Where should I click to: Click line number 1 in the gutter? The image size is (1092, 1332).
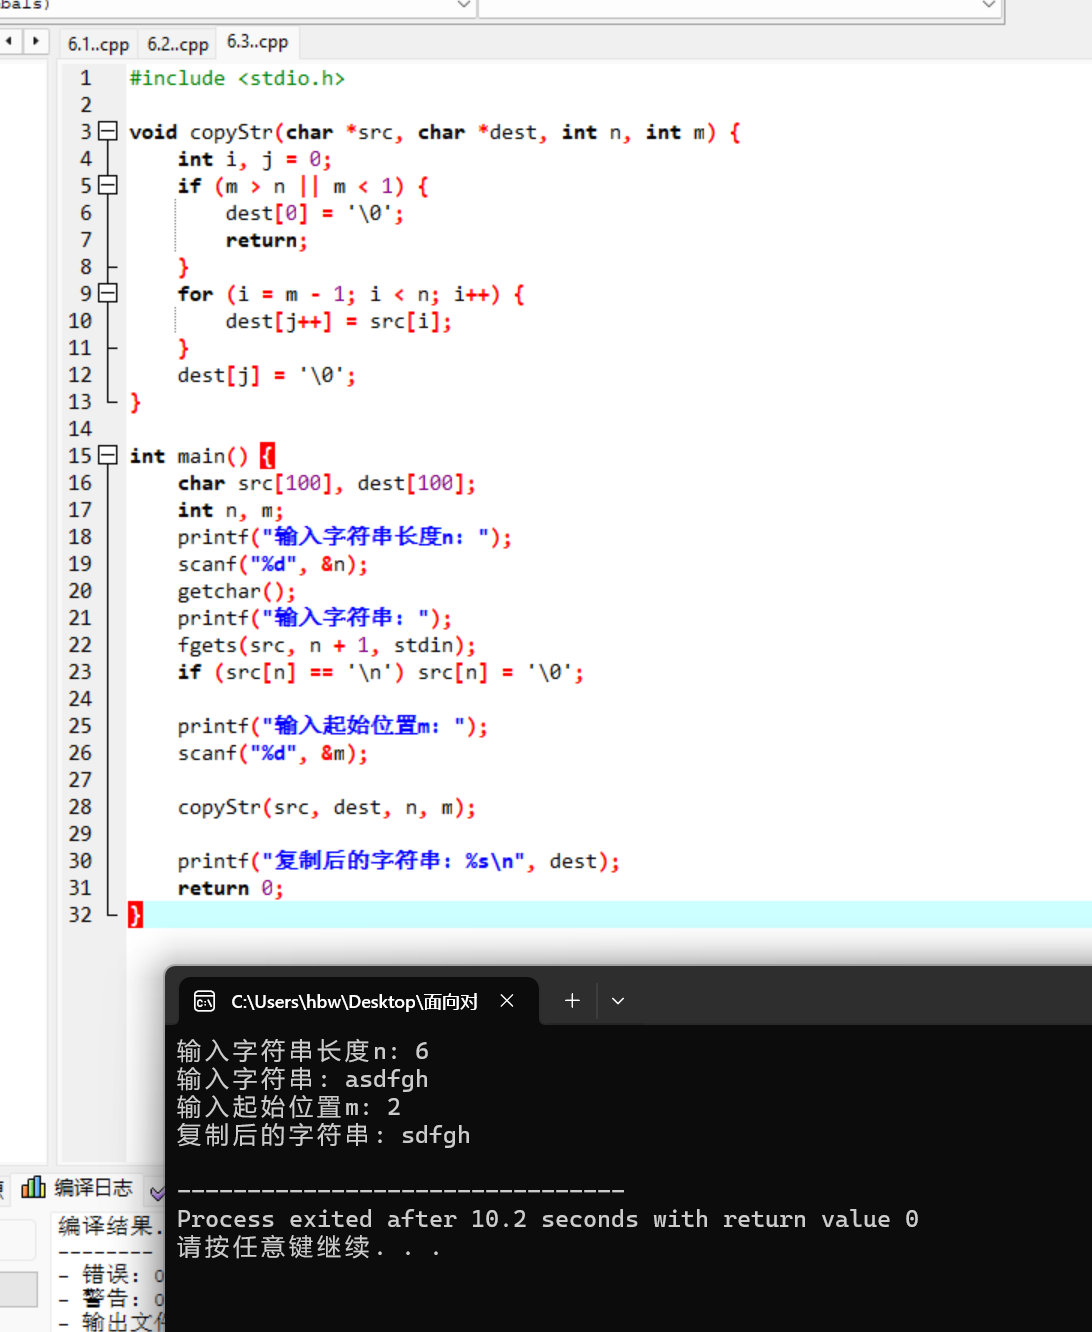[85, 78]
